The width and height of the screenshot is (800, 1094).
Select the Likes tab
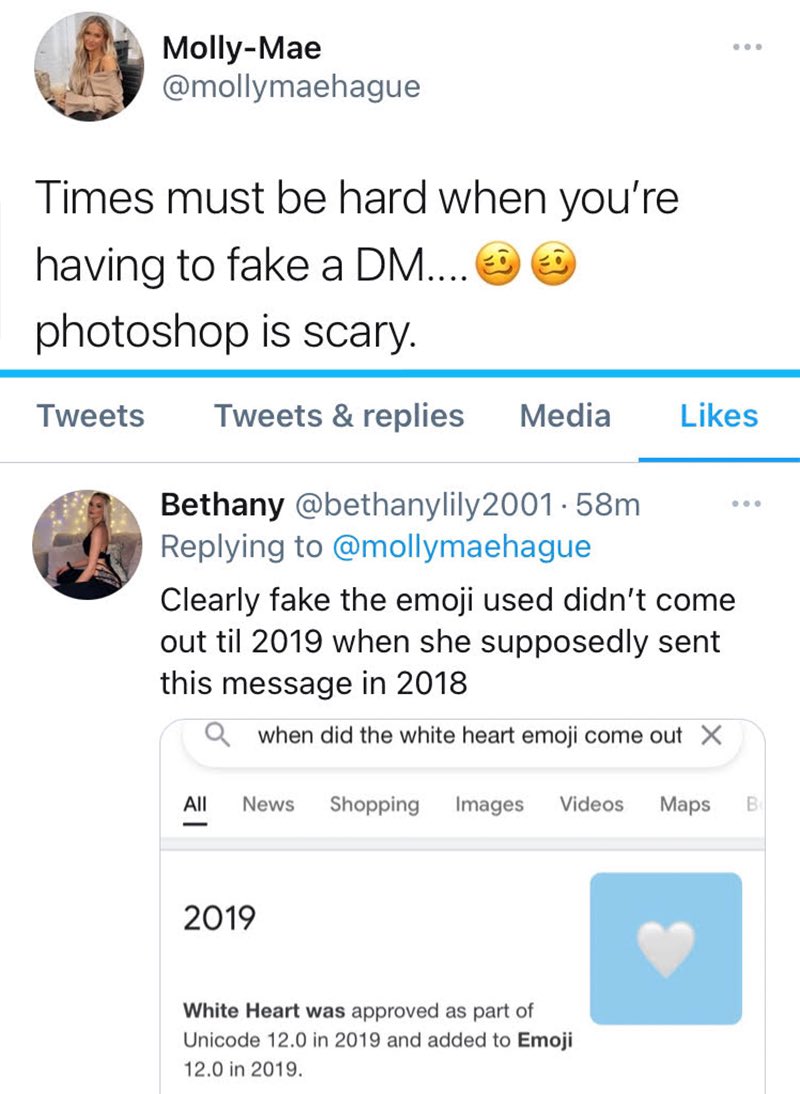click(719, 416)
